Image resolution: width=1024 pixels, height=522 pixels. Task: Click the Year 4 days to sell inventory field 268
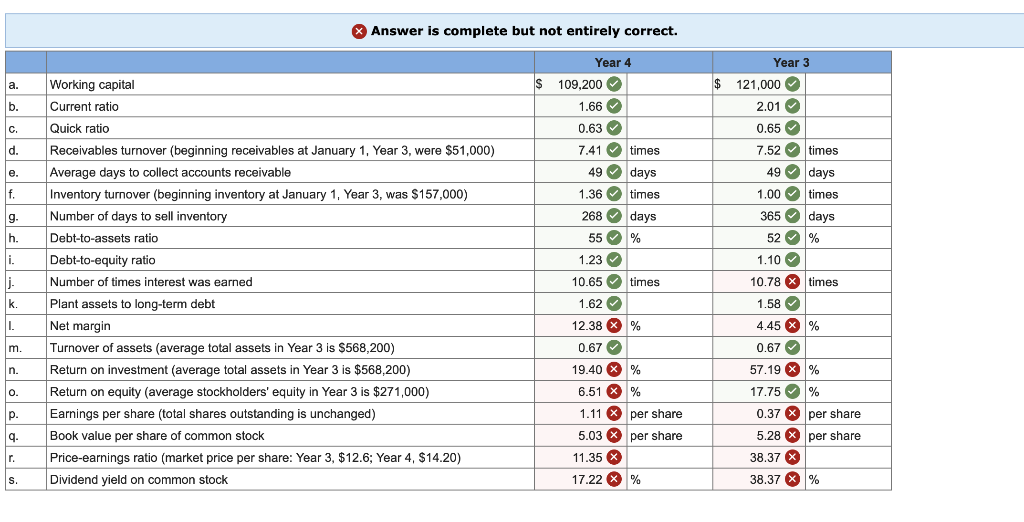(x=581, y=216)
